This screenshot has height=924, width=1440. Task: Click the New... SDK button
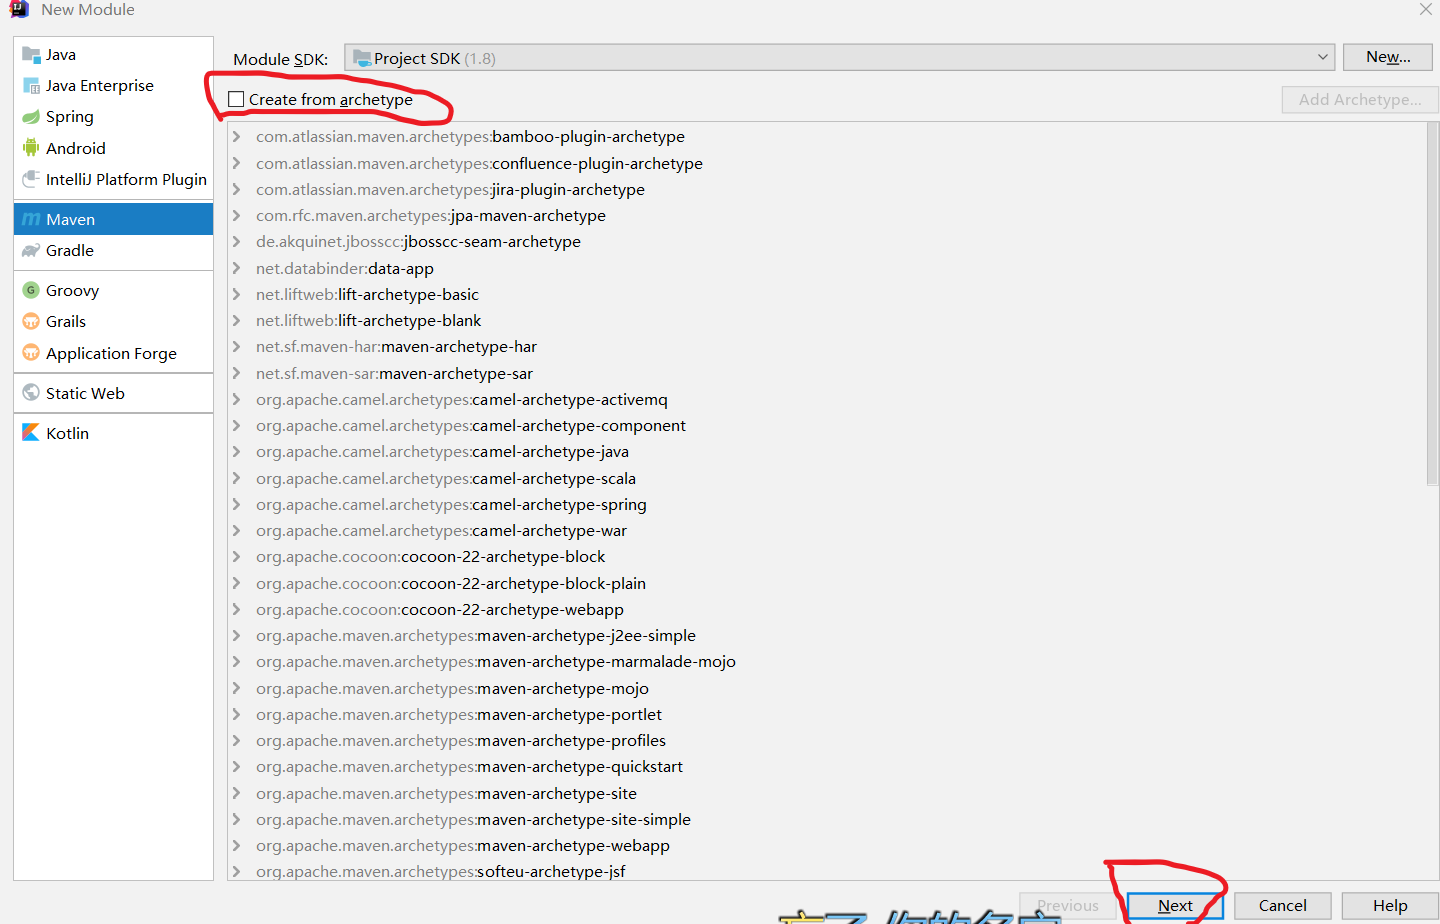(x=1388, y=57)
